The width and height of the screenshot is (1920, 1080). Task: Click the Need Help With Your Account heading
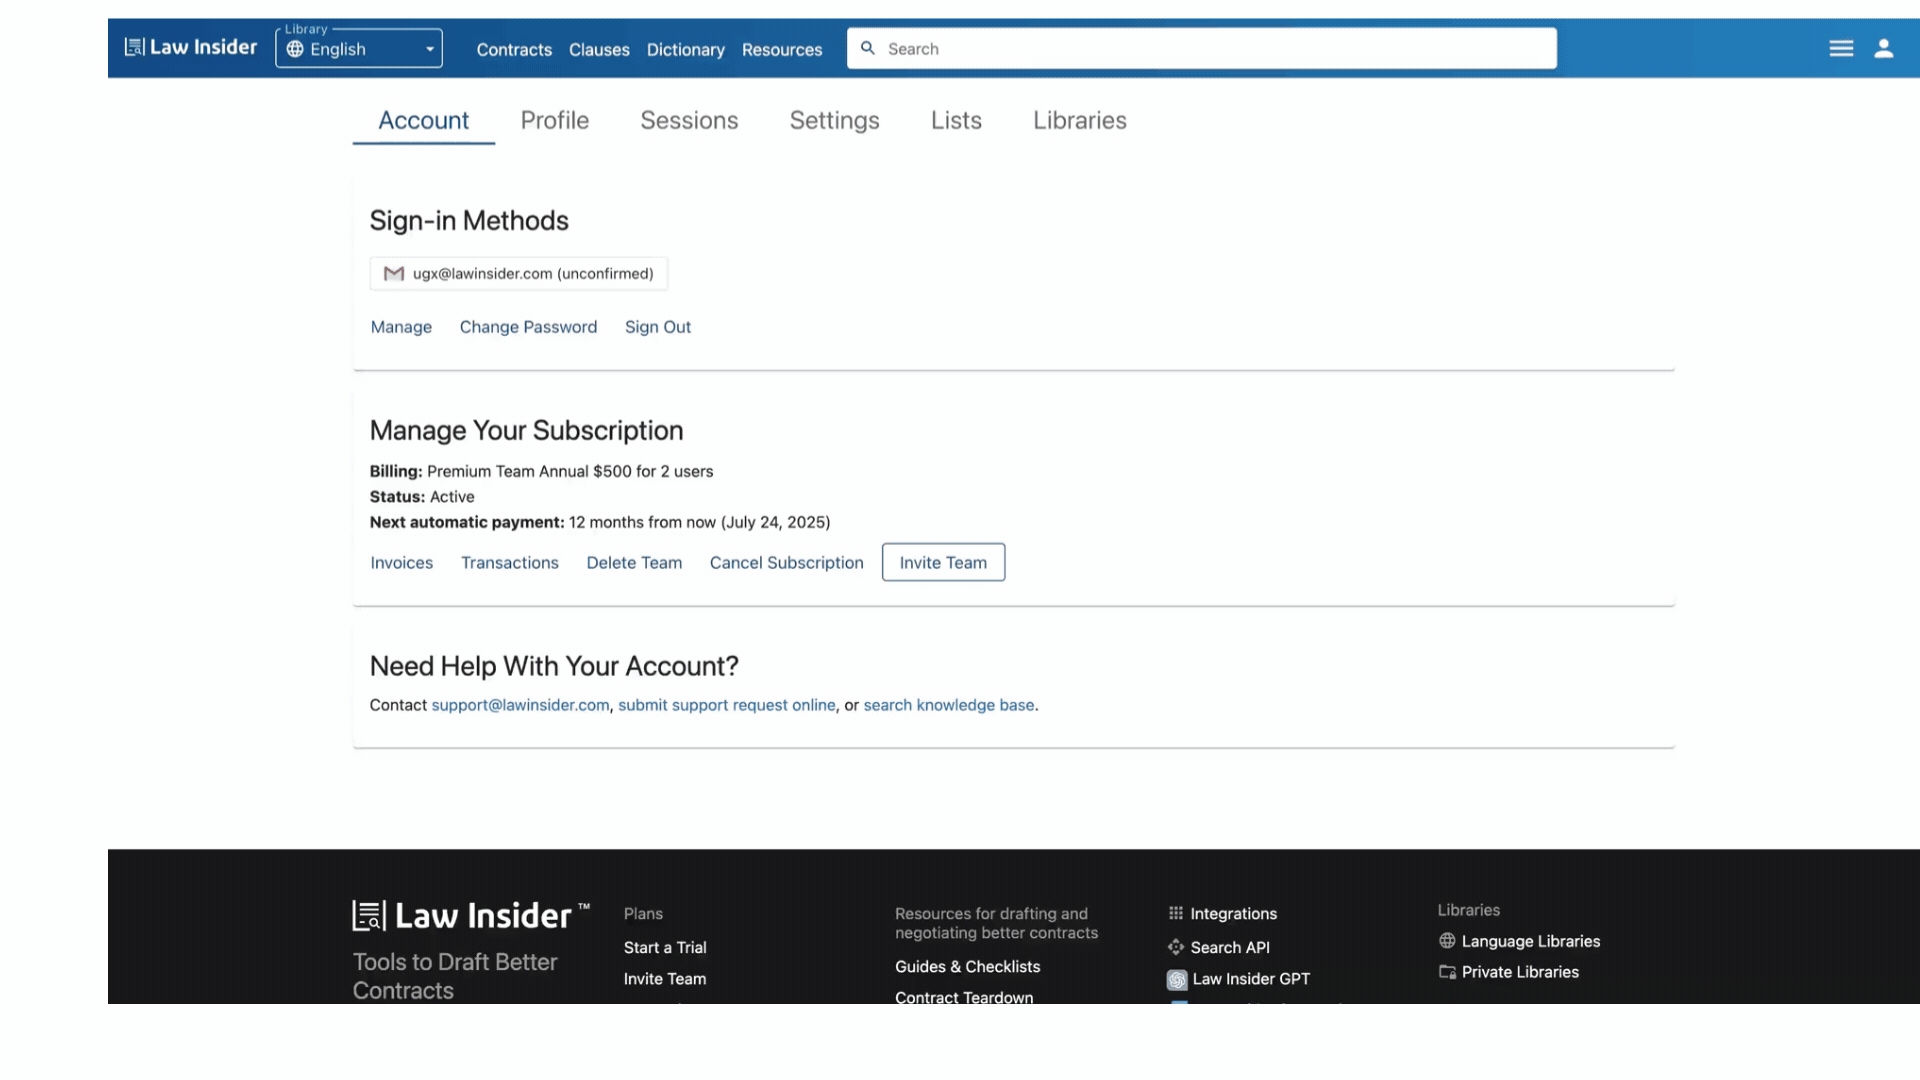pos(554,666)
